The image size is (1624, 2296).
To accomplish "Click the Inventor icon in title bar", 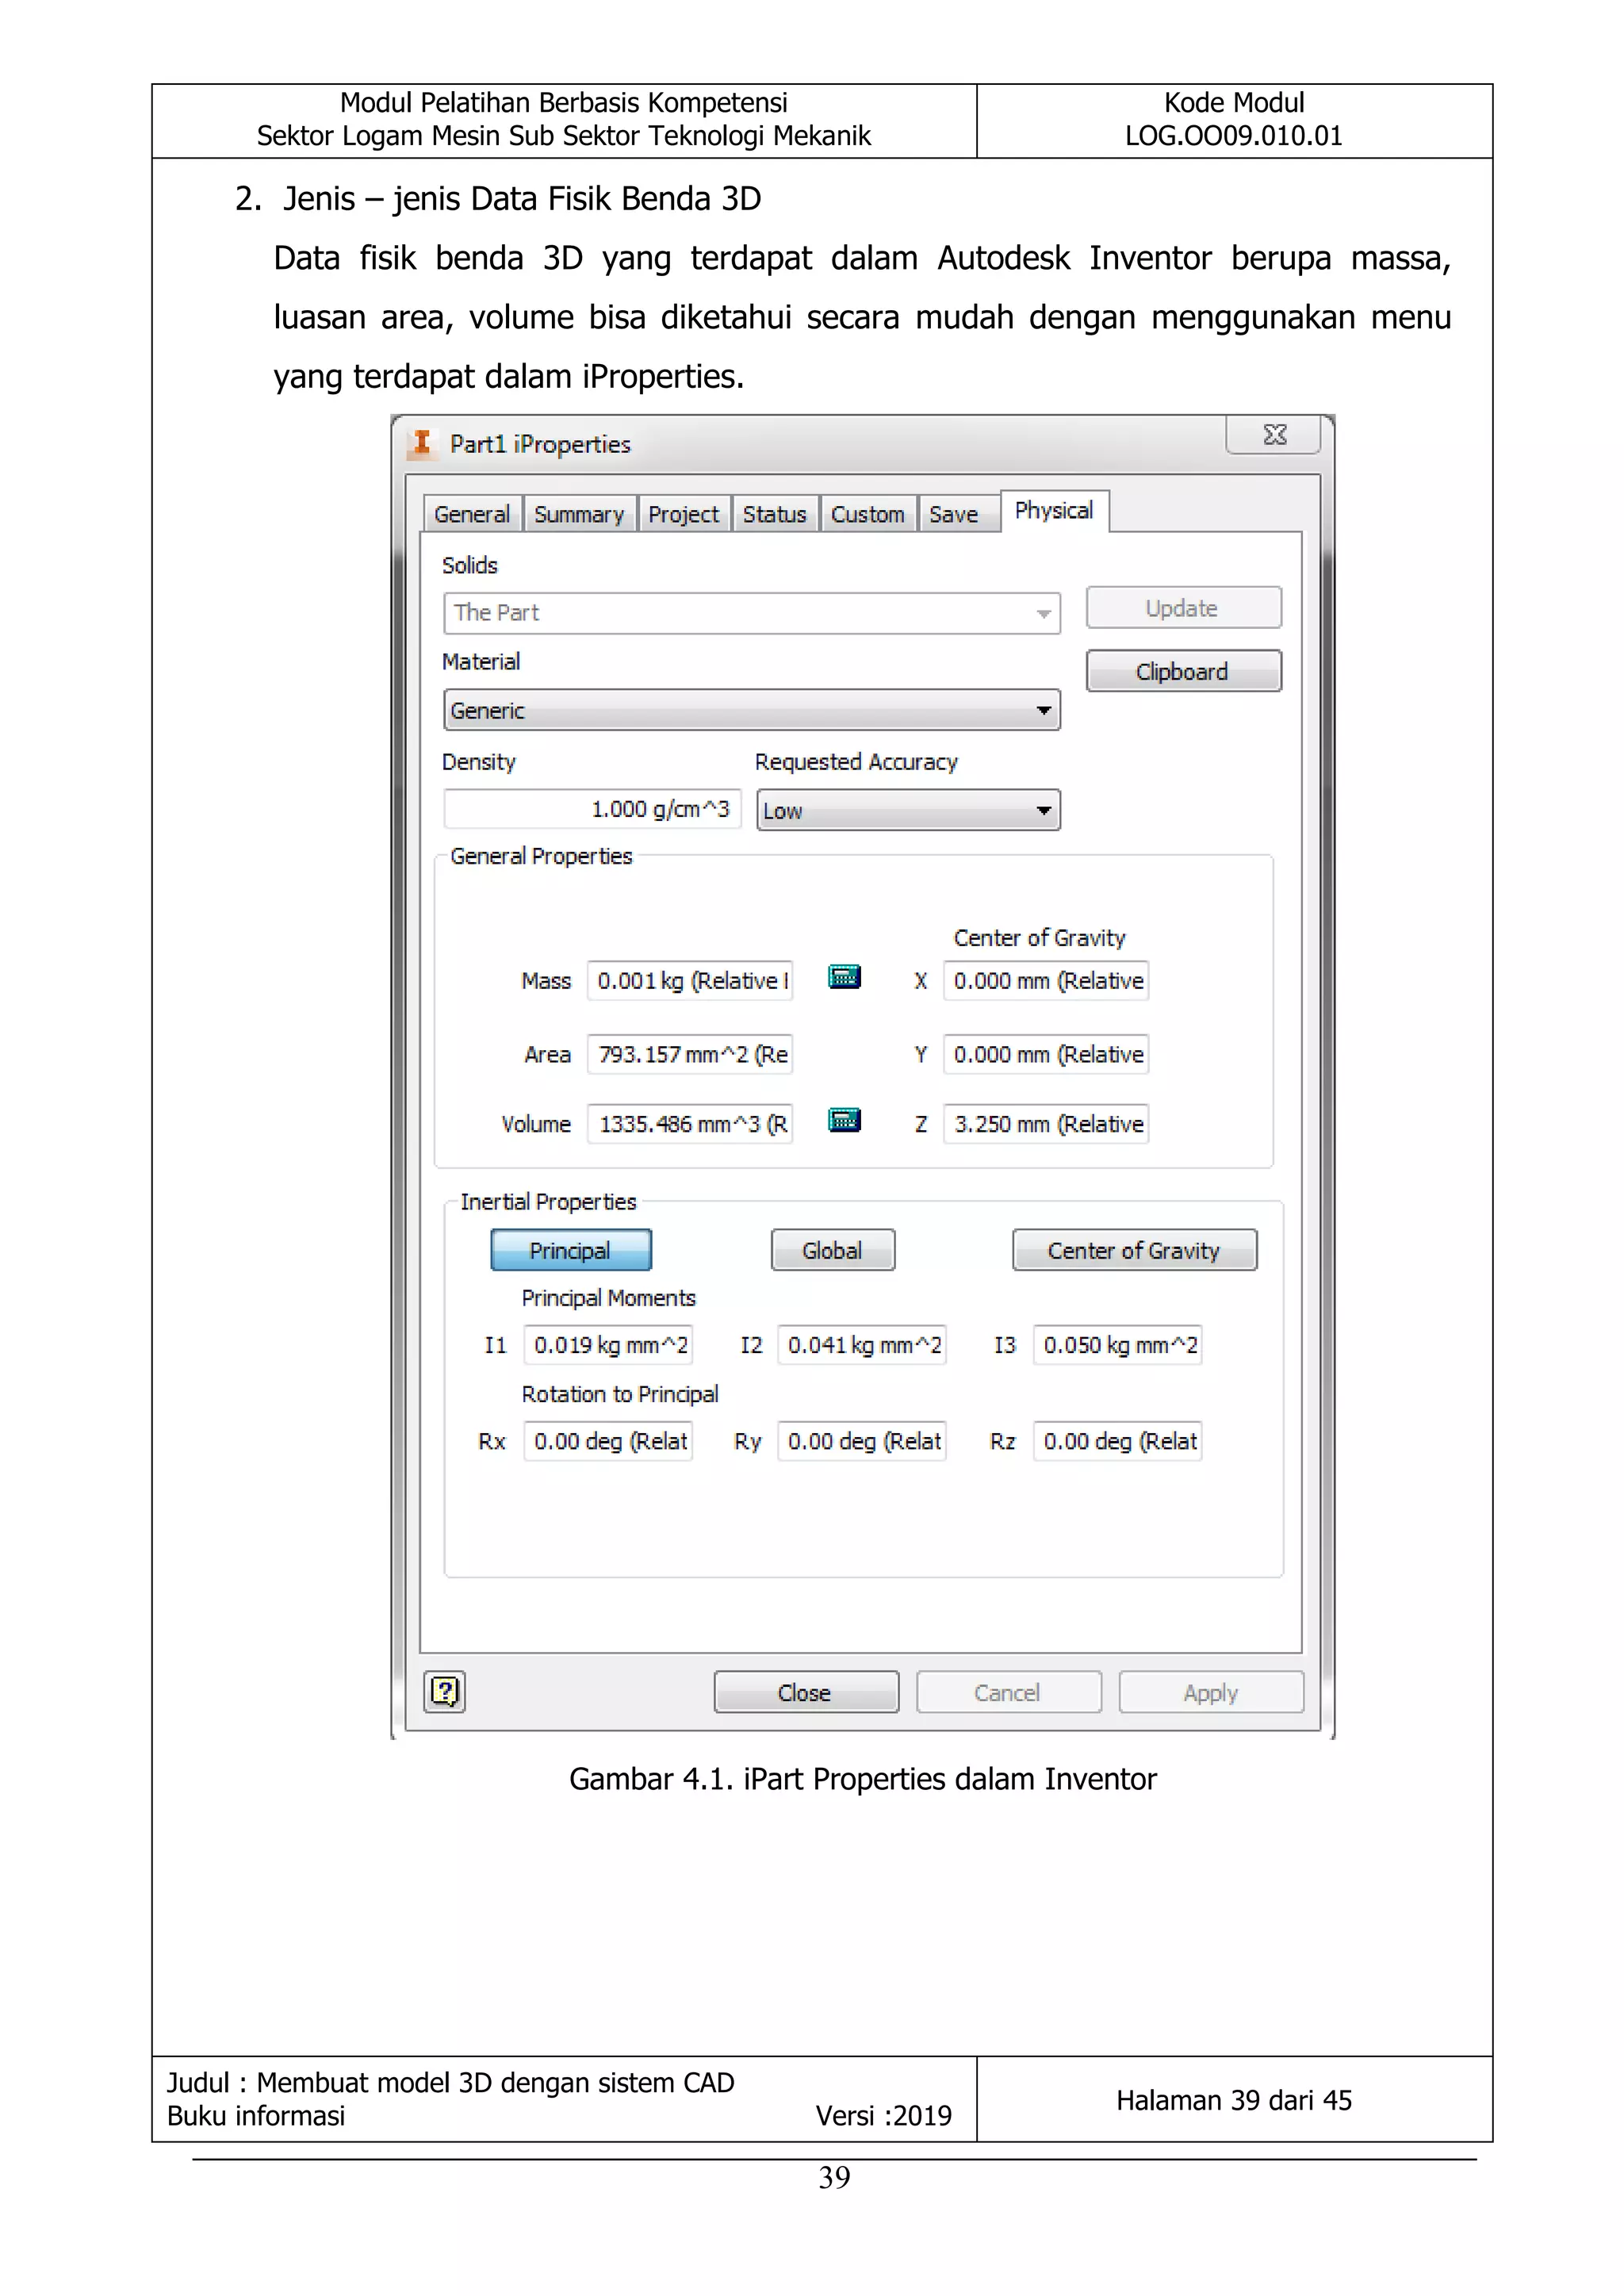I will point(422,443).
